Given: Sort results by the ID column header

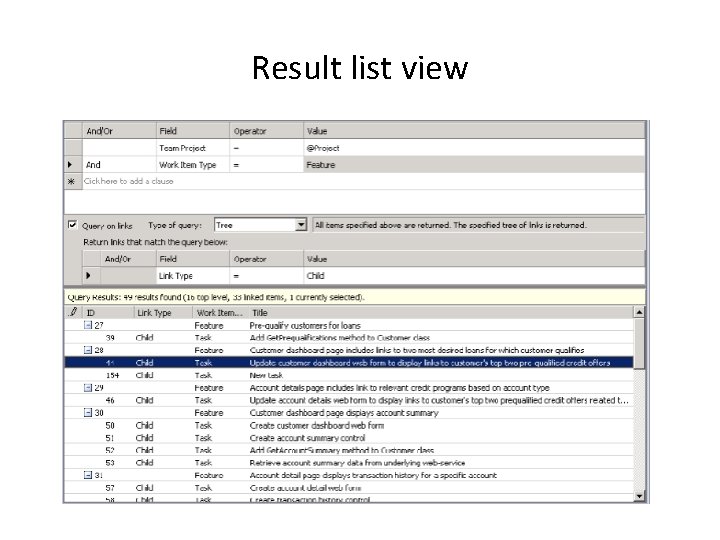Looking at the screenshot, I should click(108, 312).
